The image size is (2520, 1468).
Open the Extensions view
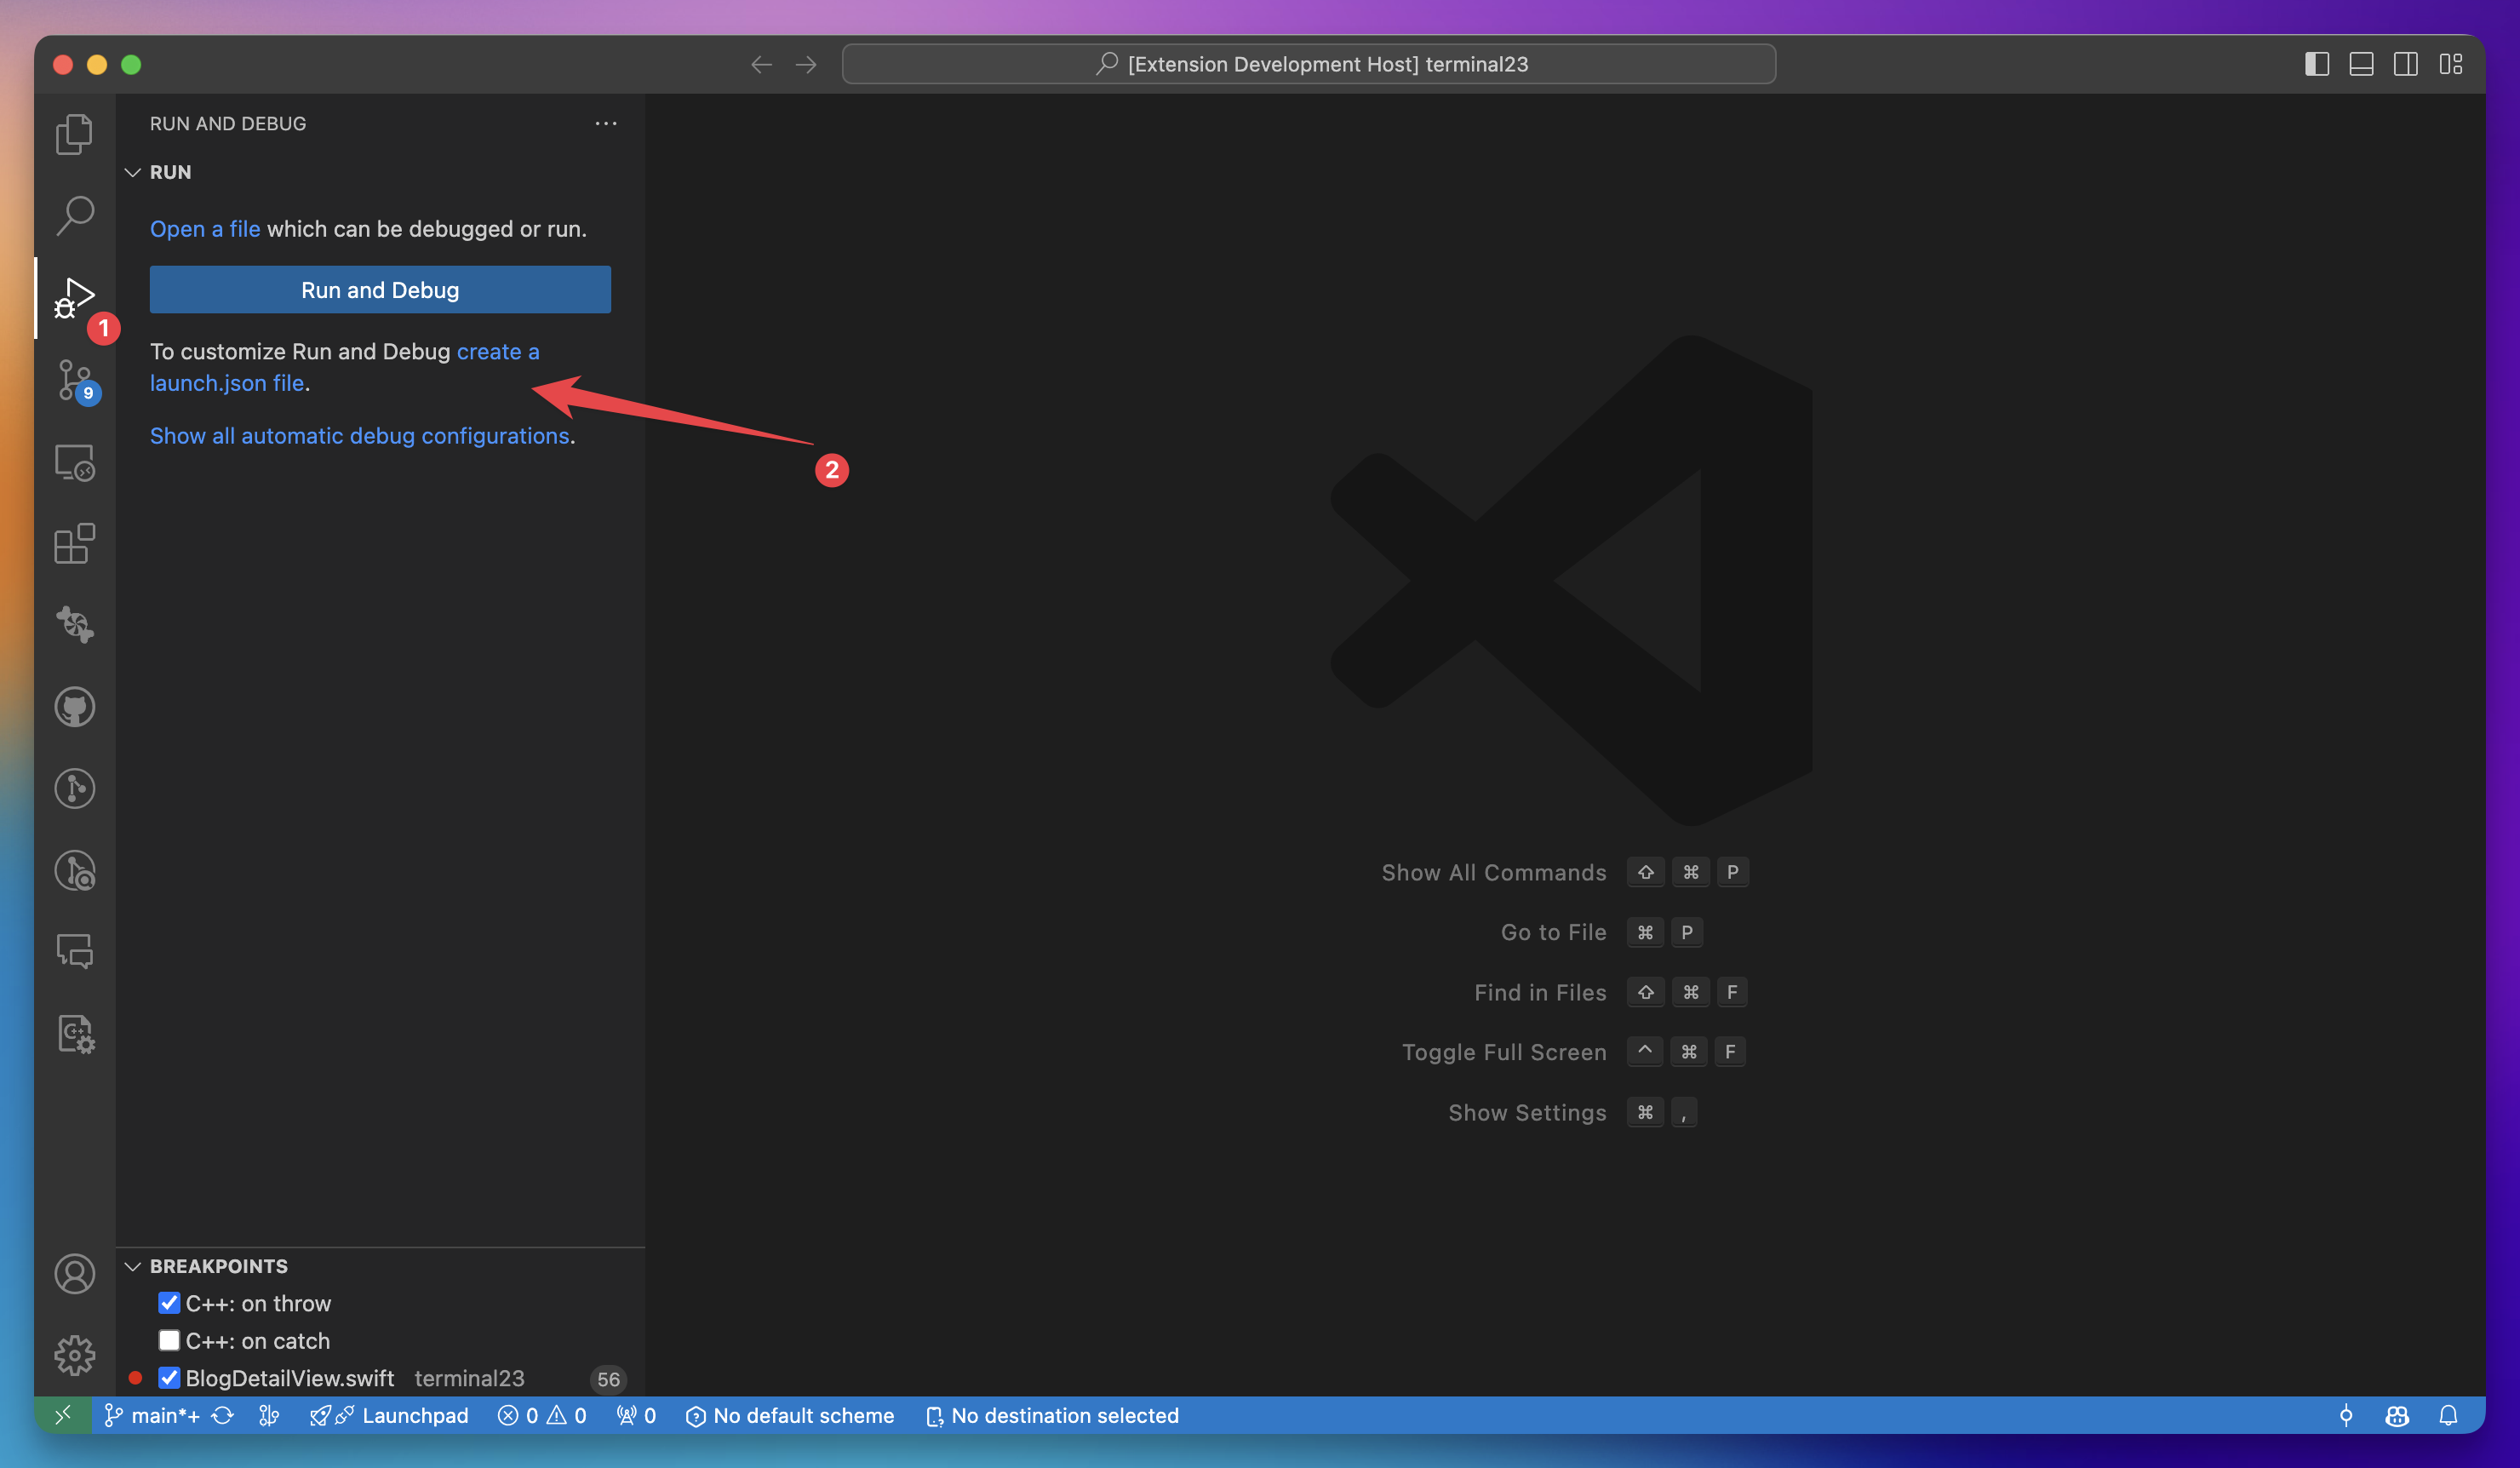click(74, 544)
